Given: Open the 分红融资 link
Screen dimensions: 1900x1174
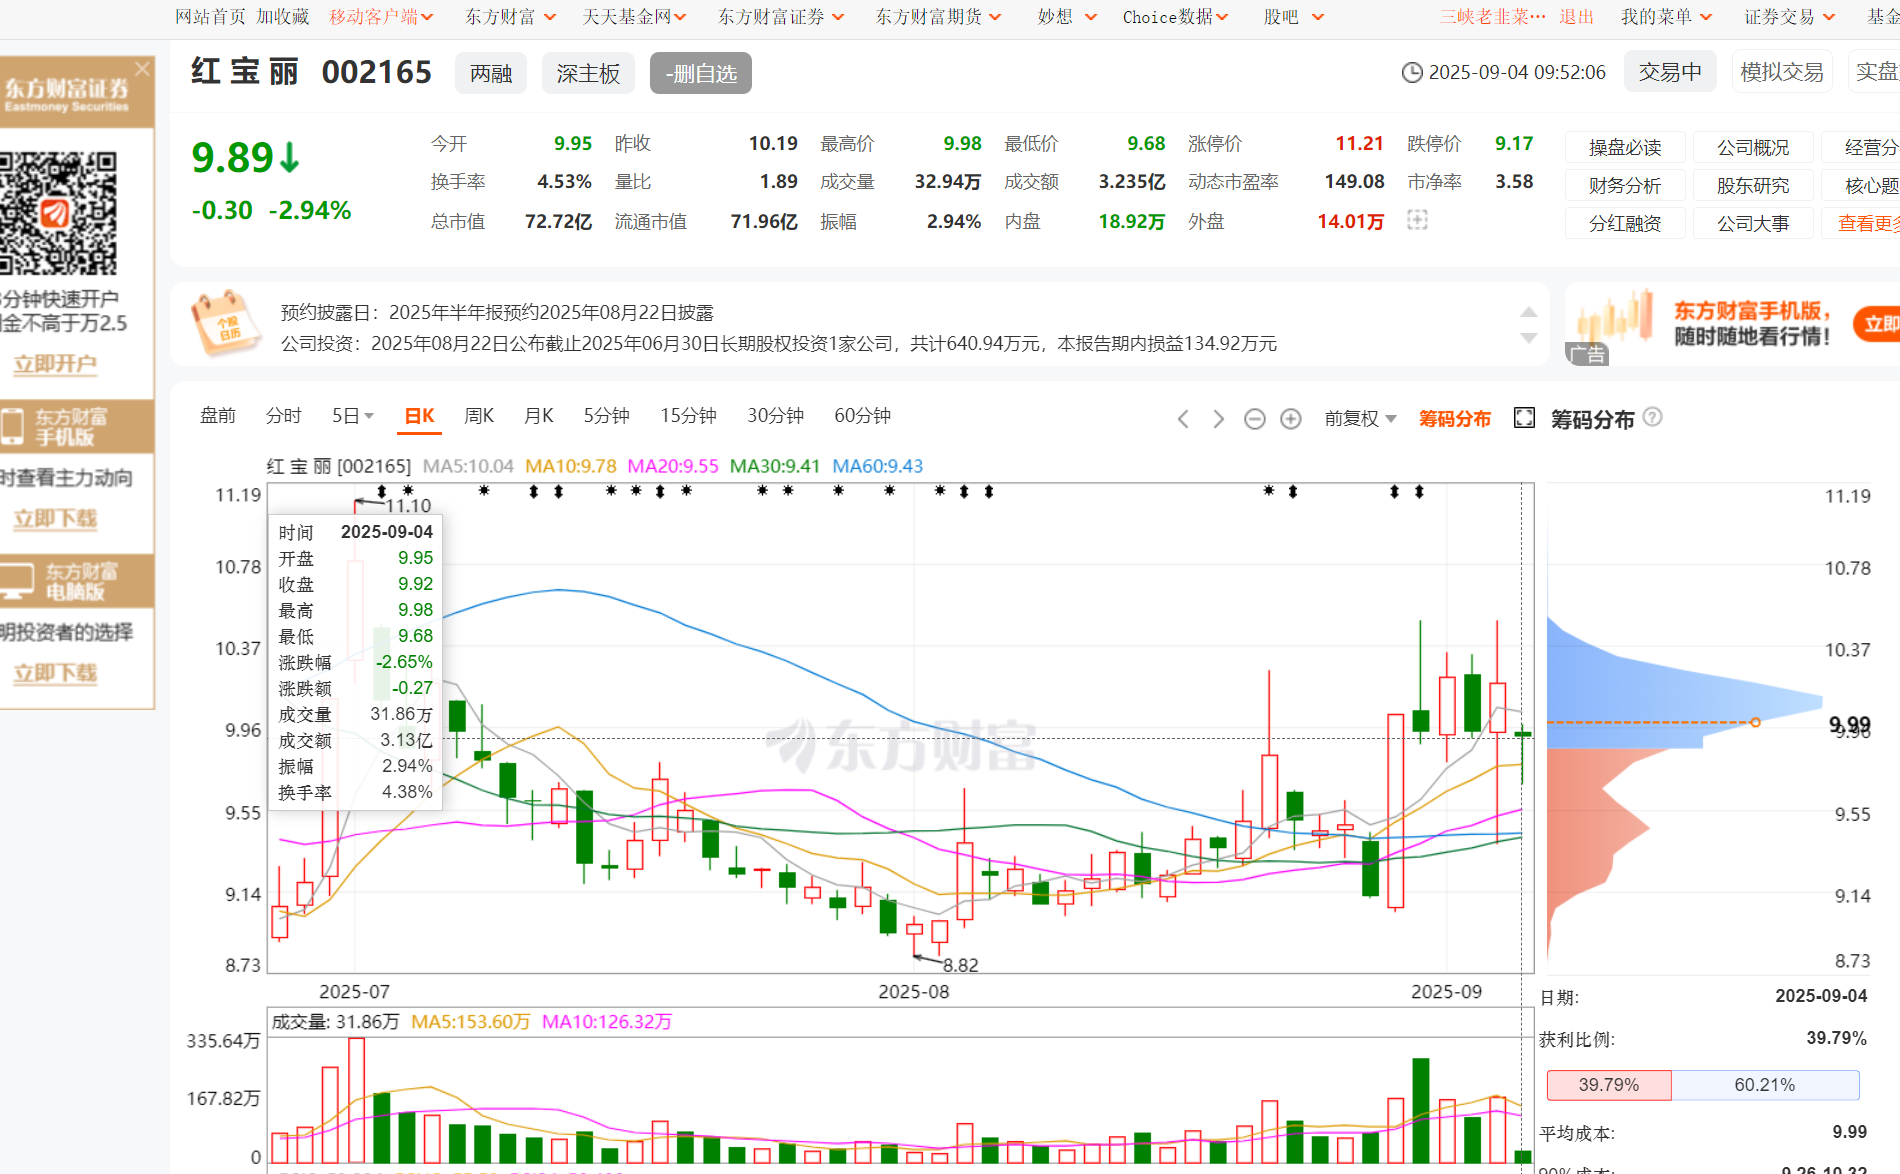Looking at the screenshot, I should pyautogui.click(x=1625, y=224).
